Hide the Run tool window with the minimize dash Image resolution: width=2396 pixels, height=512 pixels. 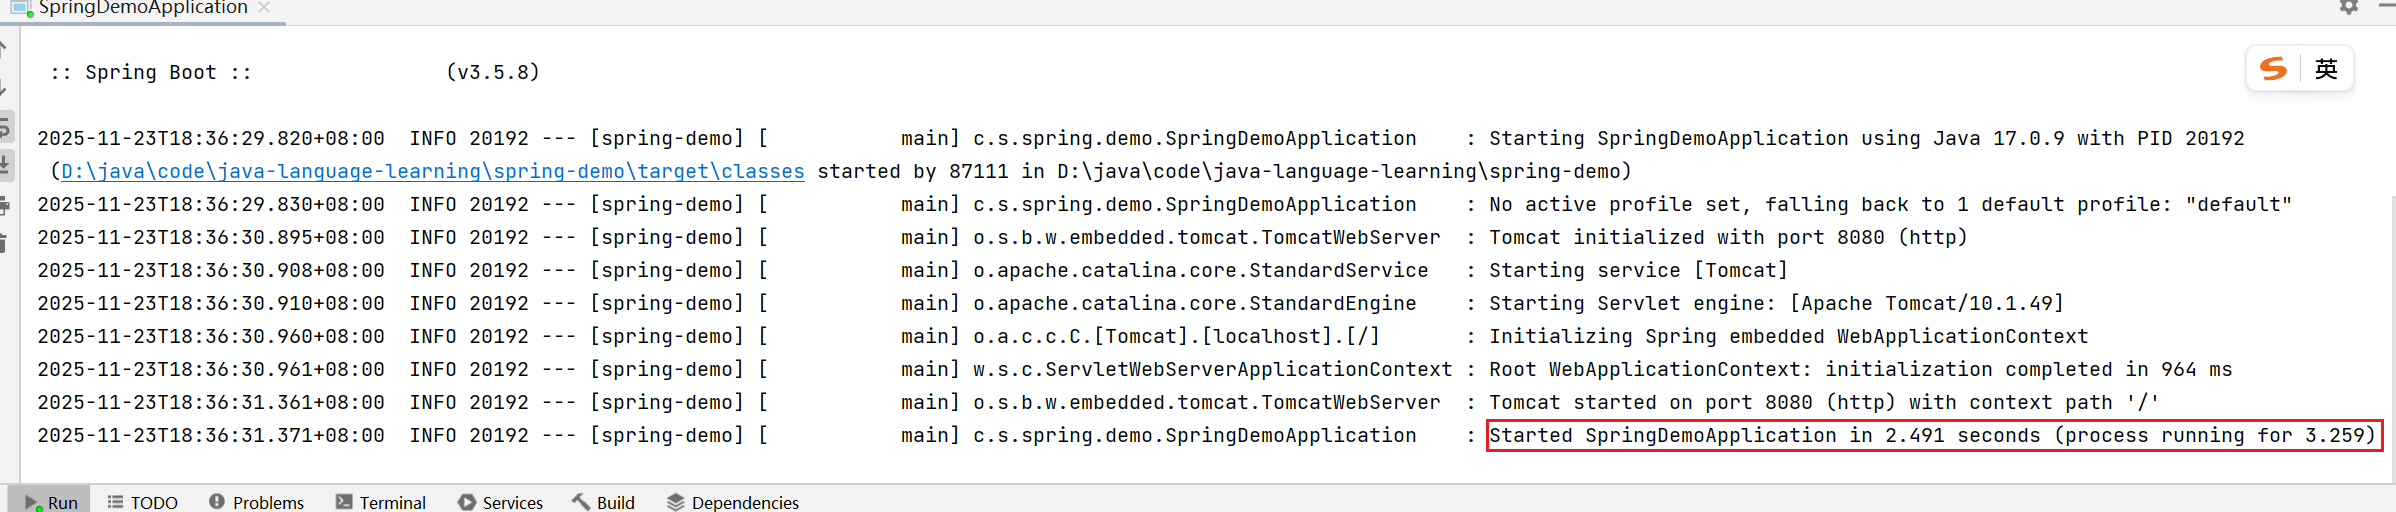(2388, 7)
